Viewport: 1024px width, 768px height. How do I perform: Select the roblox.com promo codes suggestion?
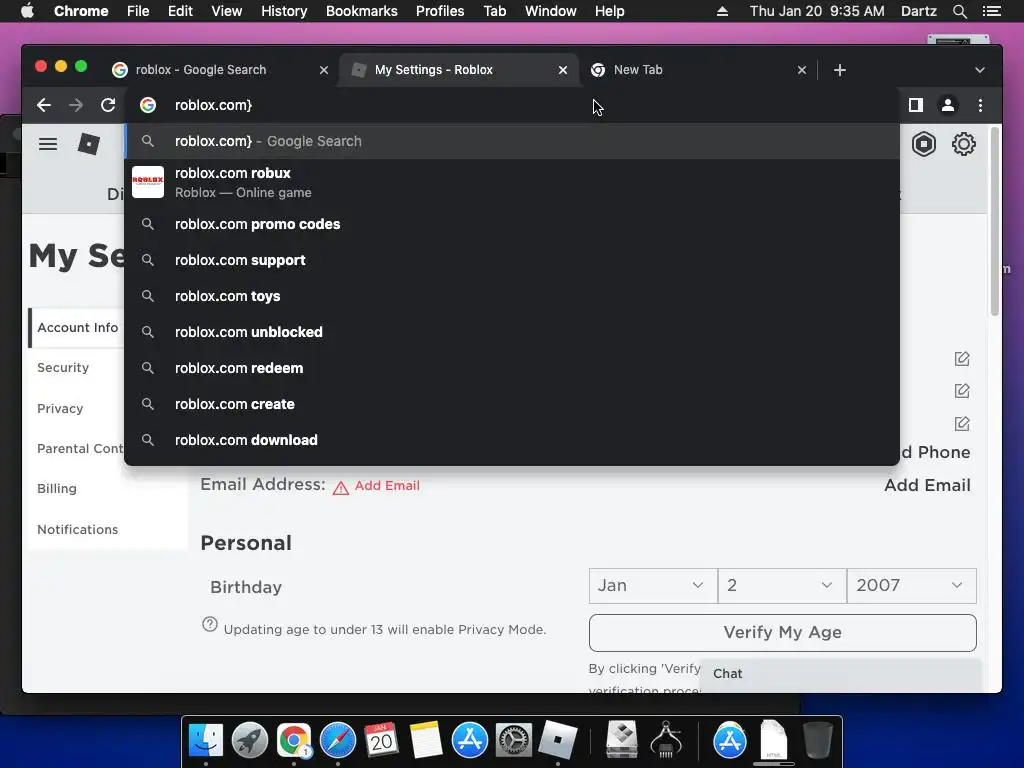(512, 224)
